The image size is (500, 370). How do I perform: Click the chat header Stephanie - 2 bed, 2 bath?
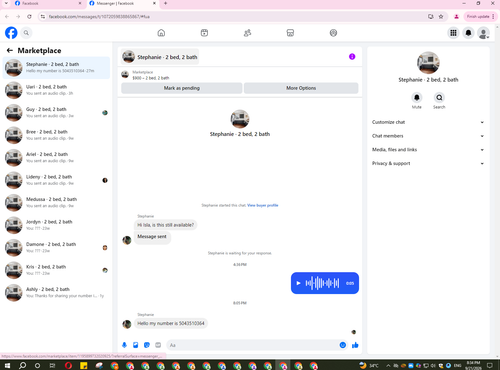tap(160, 57)
